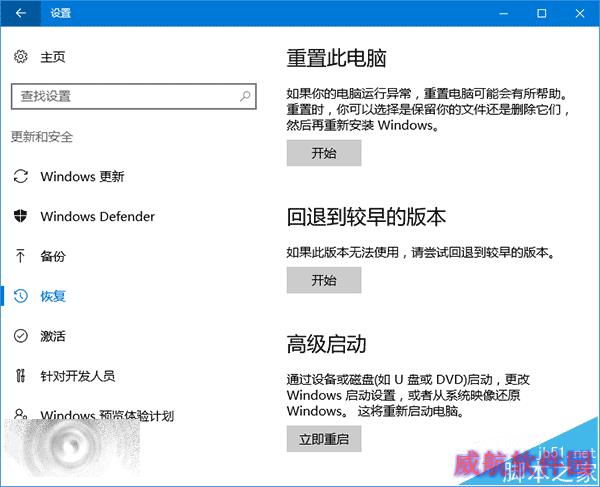Click the 恢复 clock history icon
600x487 pixels.
coord(21,296)
